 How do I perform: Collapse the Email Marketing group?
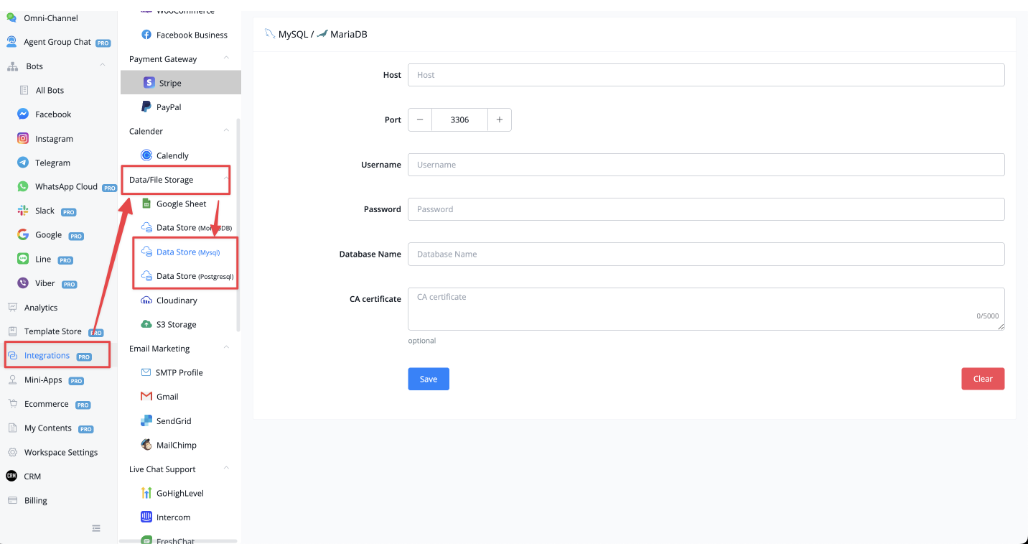pyautogui.click(x=226, y=349)
